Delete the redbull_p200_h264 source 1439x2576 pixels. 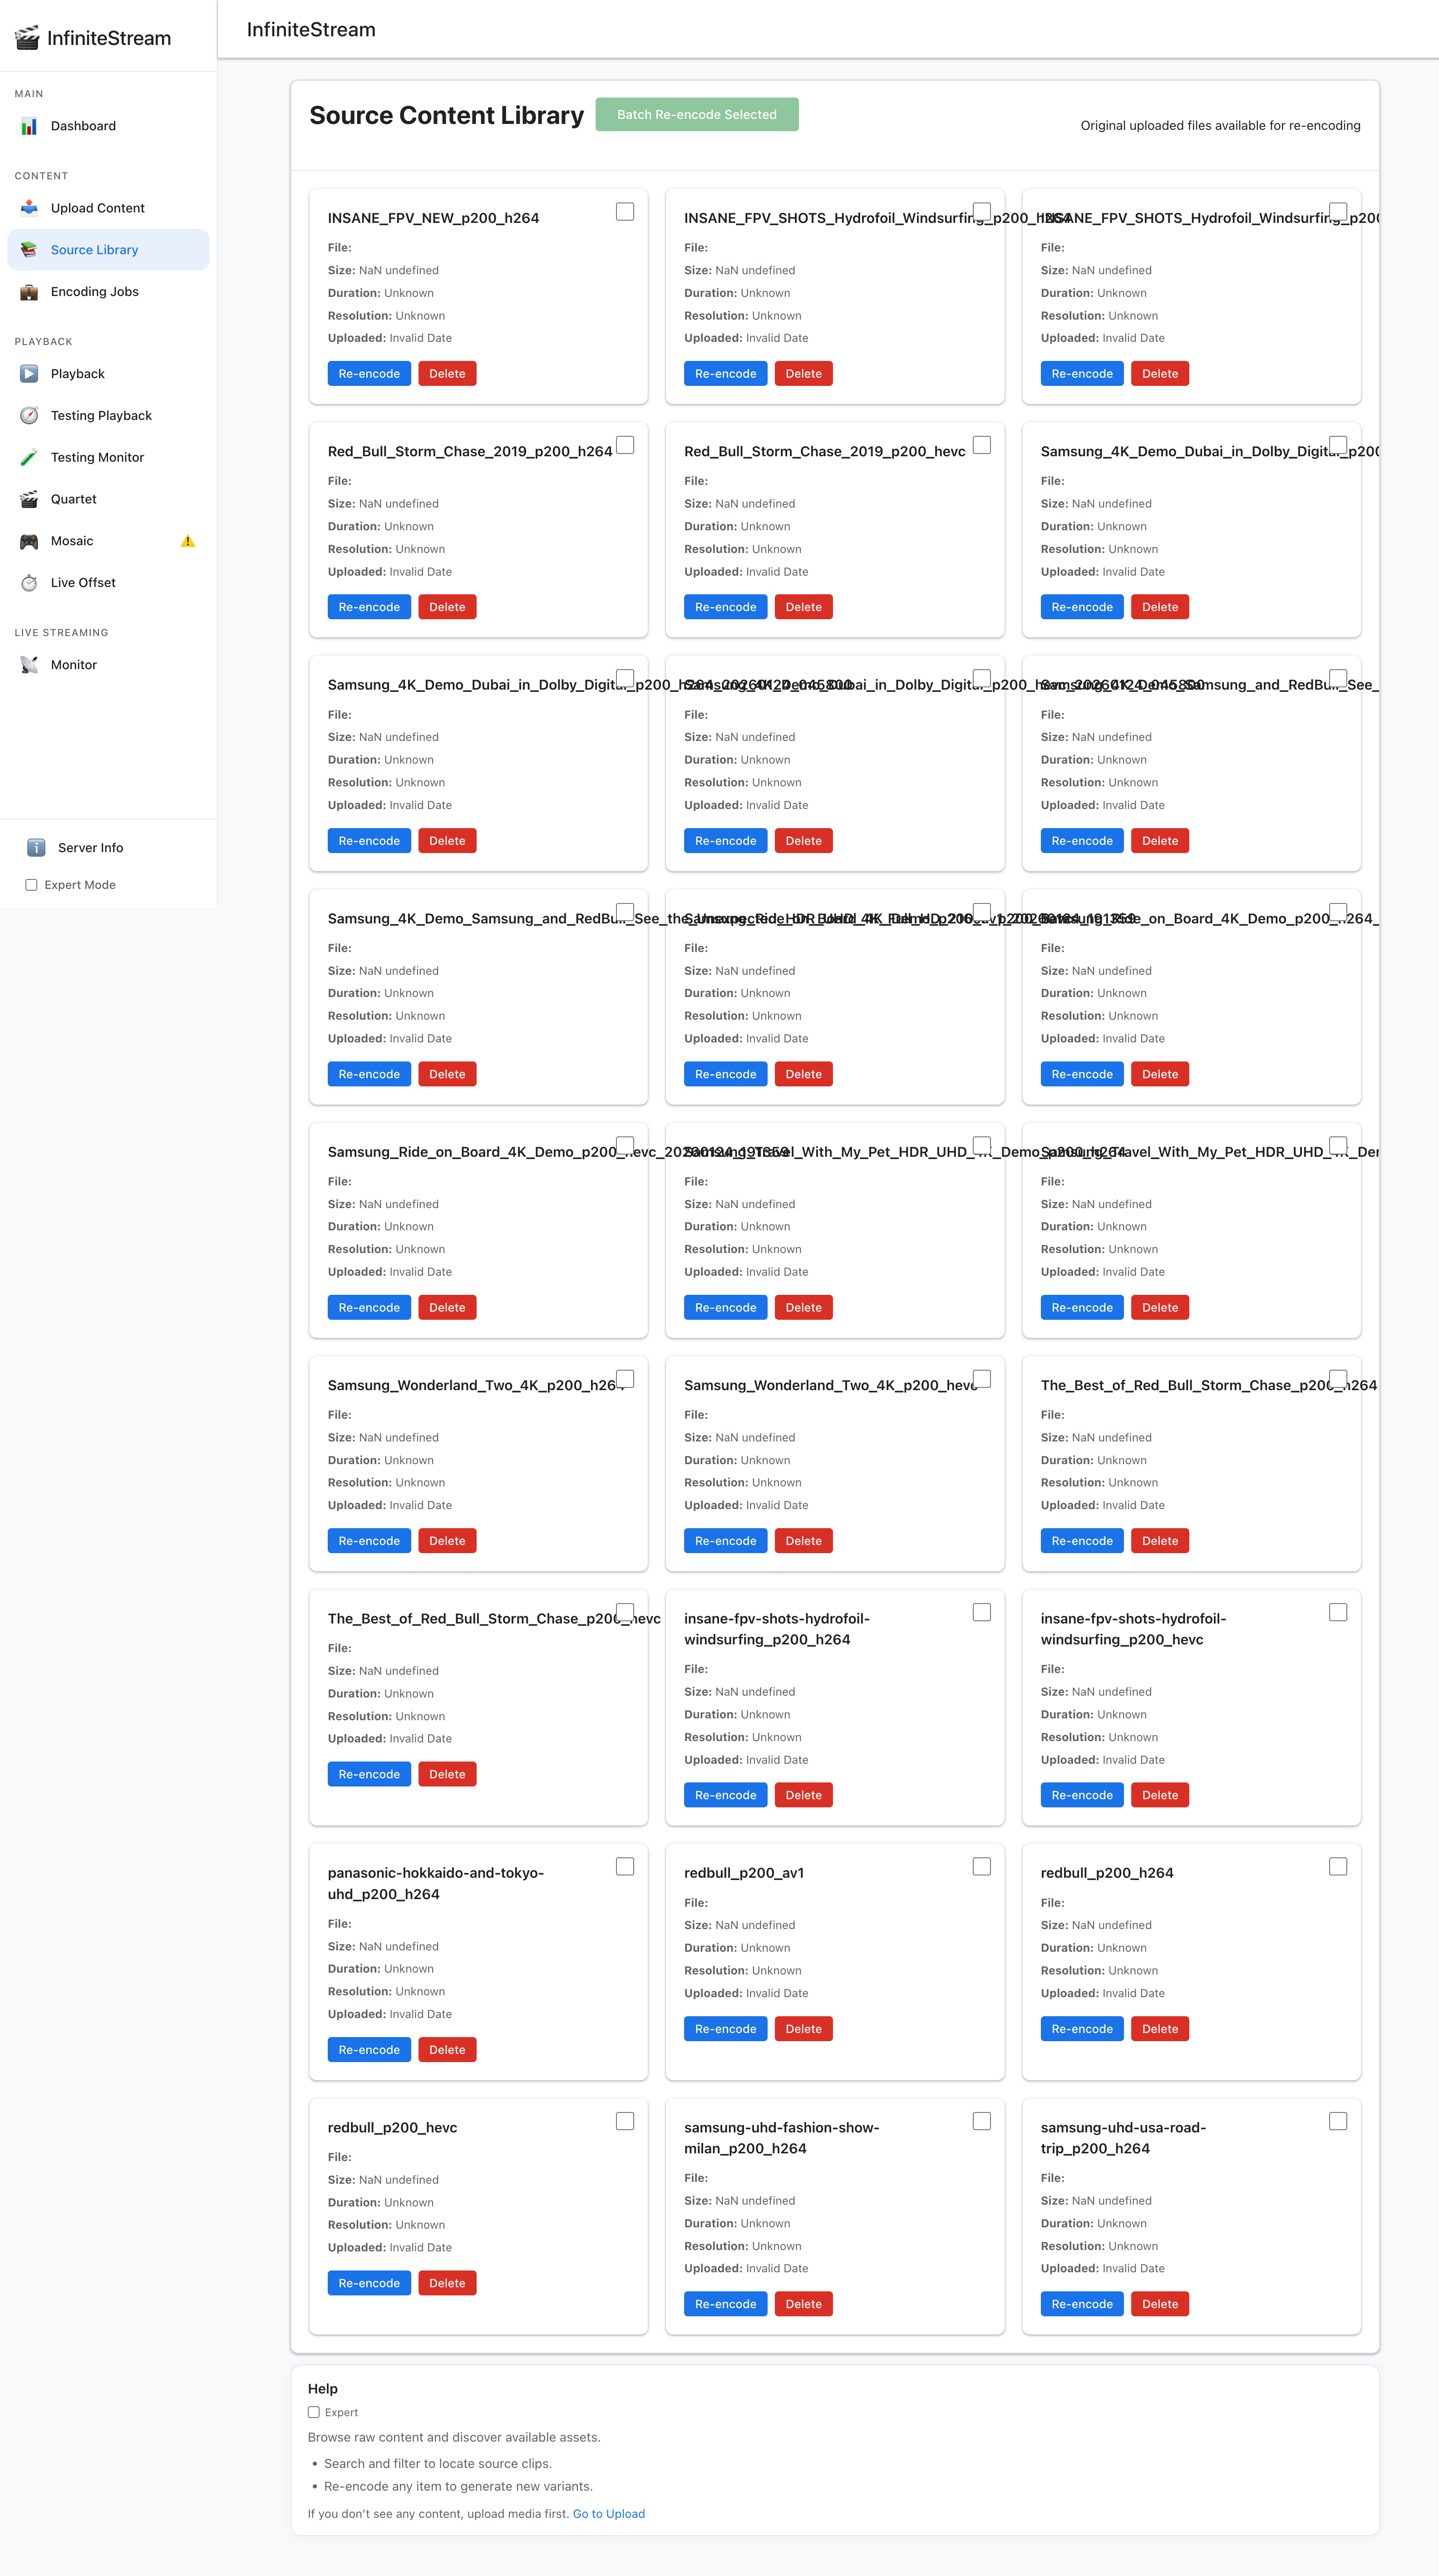pyautogui.click(x=1160, y=2029)
